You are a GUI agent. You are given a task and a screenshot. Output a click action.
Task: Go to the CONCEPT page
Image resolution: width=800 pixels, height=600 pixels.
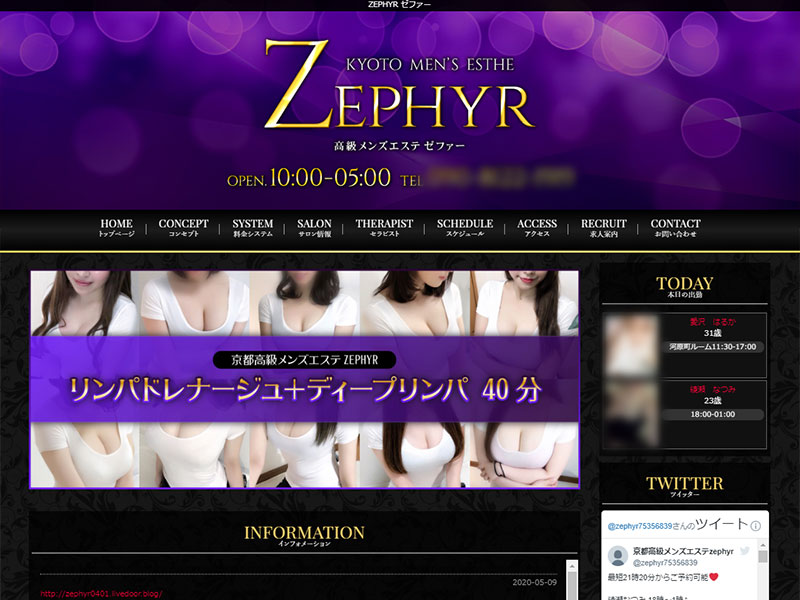pyautogui.click(x=183, y=228)
